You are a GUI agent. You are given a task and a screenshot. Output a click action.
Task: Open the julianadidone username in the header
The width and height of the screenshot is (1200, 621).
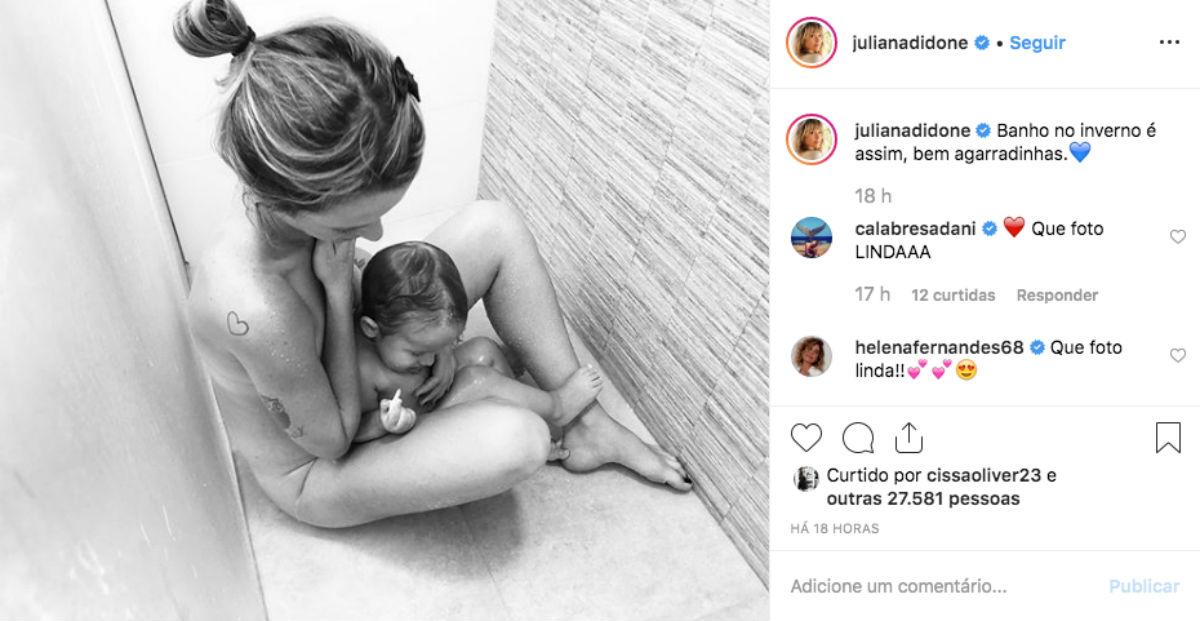pos(909,43)
